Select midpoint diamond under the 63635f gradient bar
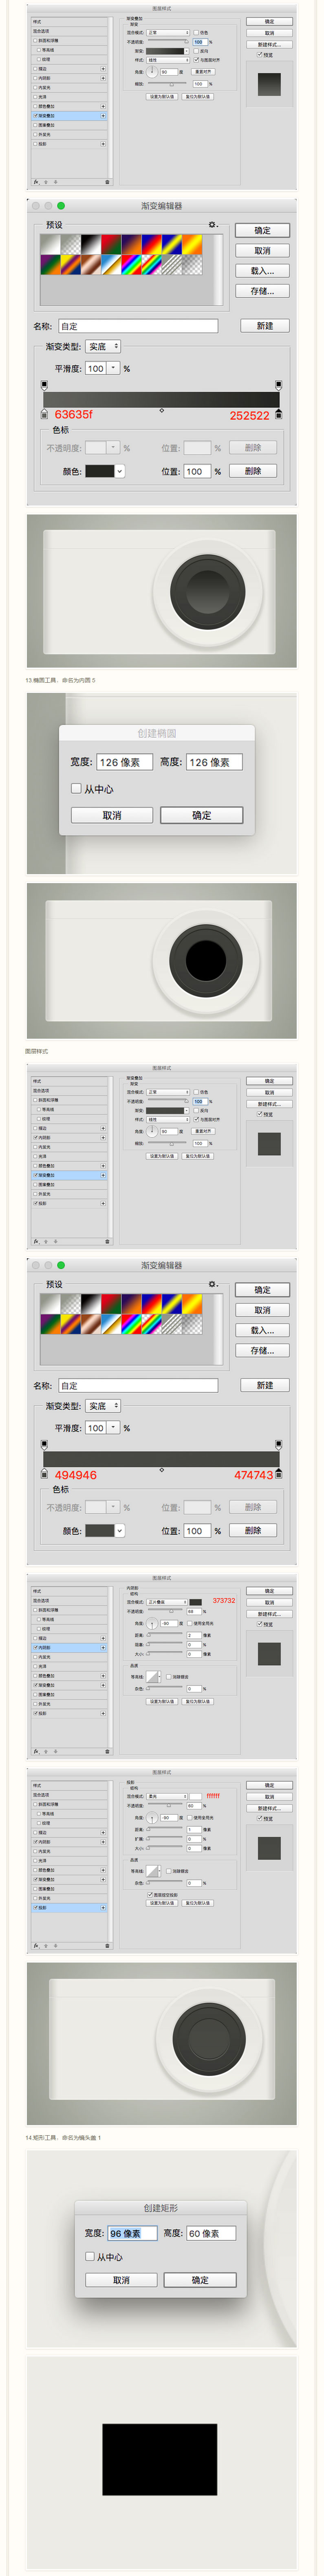 (x=162, y=410)
